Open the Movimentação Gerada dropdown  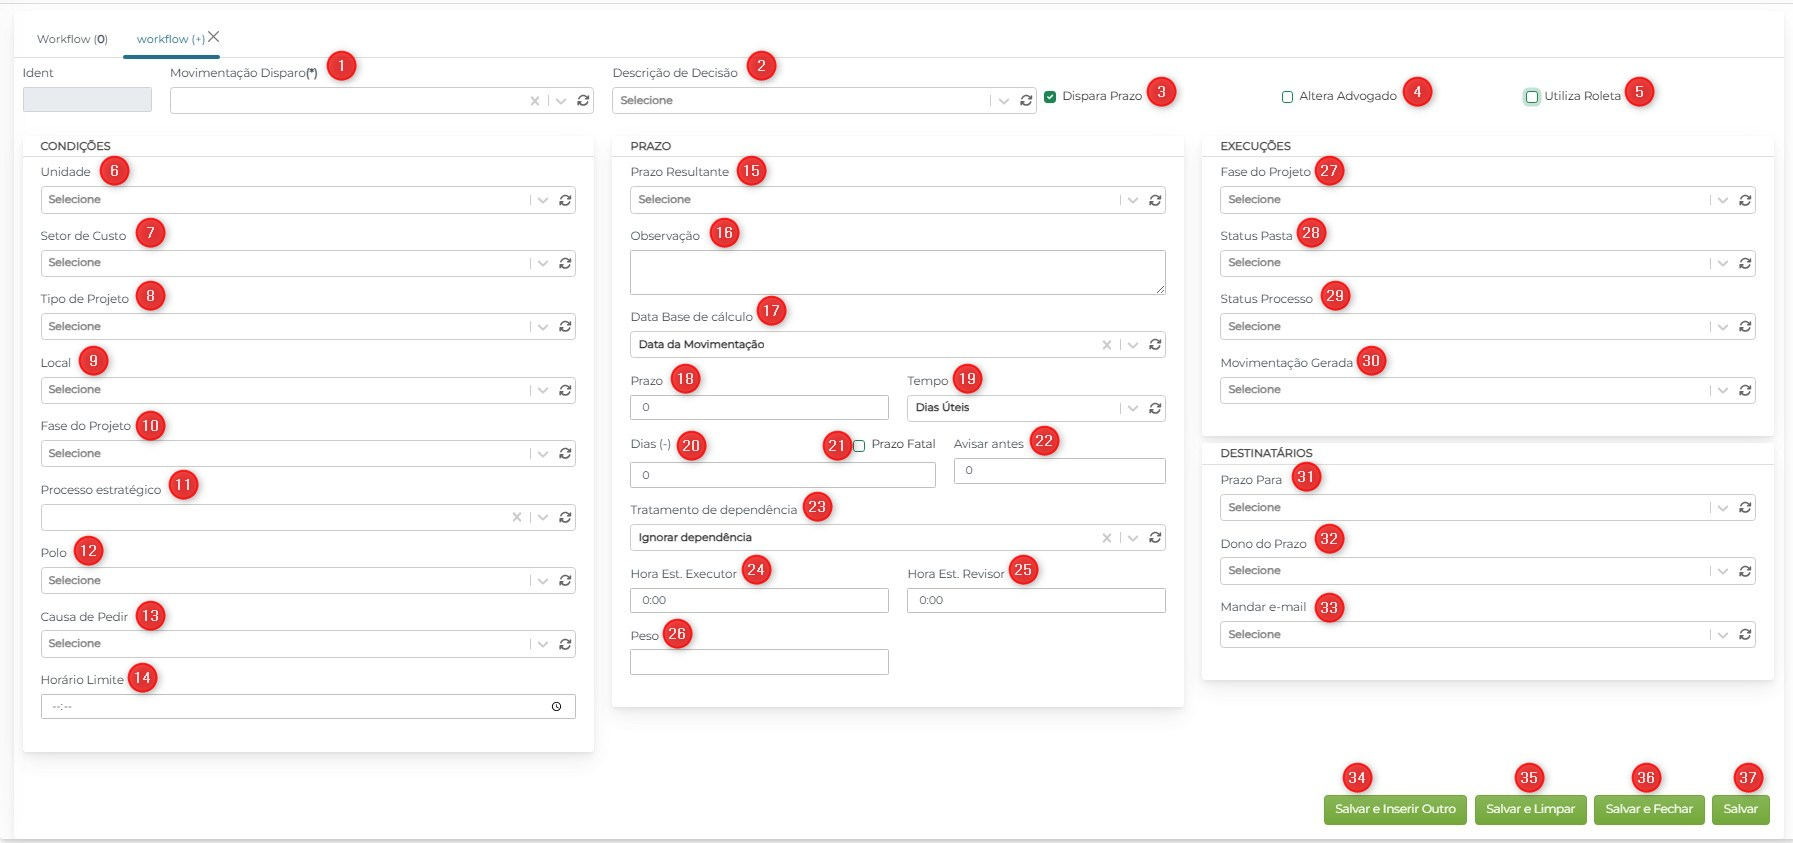click(x=1723, y=390)
